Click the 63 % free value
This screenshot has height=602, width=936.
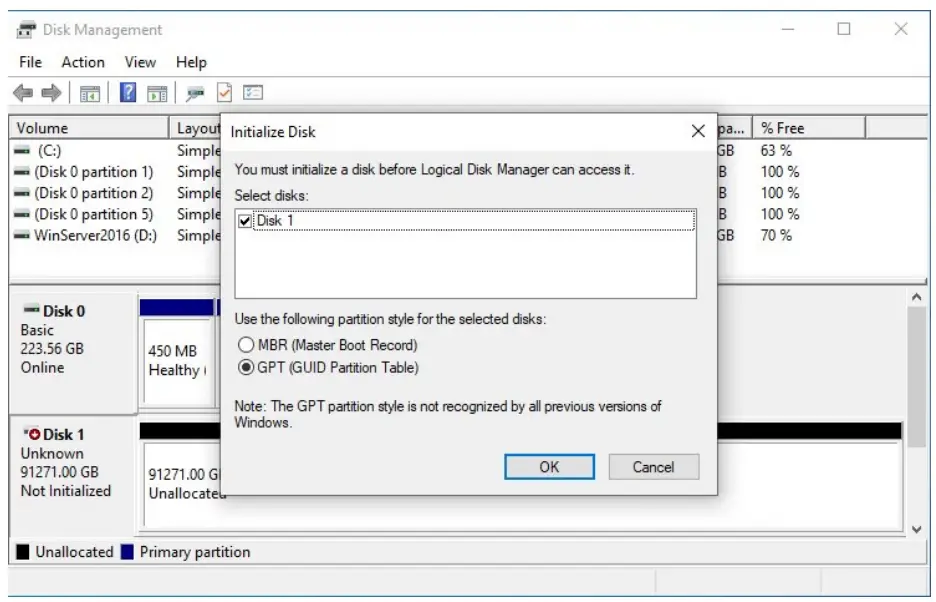(x=775, y=150)
